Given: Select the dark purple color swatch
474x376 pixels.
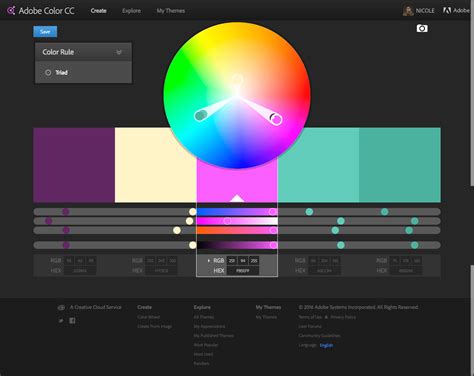Looking at the screenshot, I should click(74, 165).
